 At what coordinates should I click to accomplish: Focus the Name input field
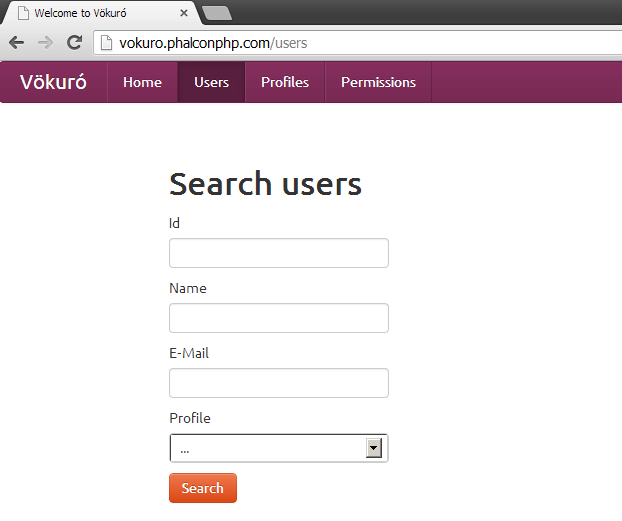point(278,318)
